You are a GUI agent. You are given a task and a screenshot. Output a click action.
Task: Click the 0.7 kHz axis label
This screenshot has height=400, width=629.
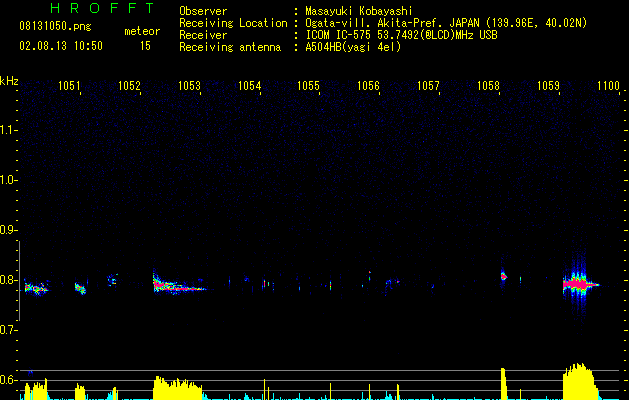[8, 330]
